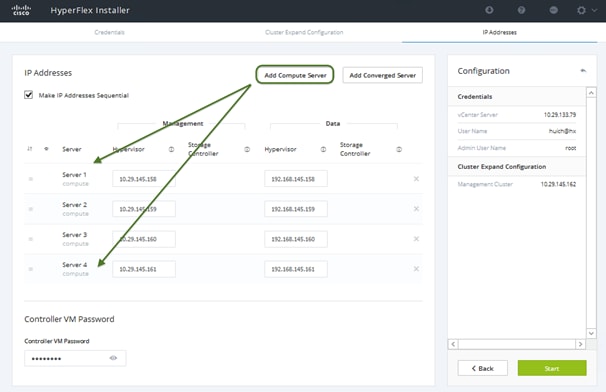Click info icon beside Data Hypervisor
Image resolution: width=606 pixels, height=392 pixels.
(x=323, y=149)
